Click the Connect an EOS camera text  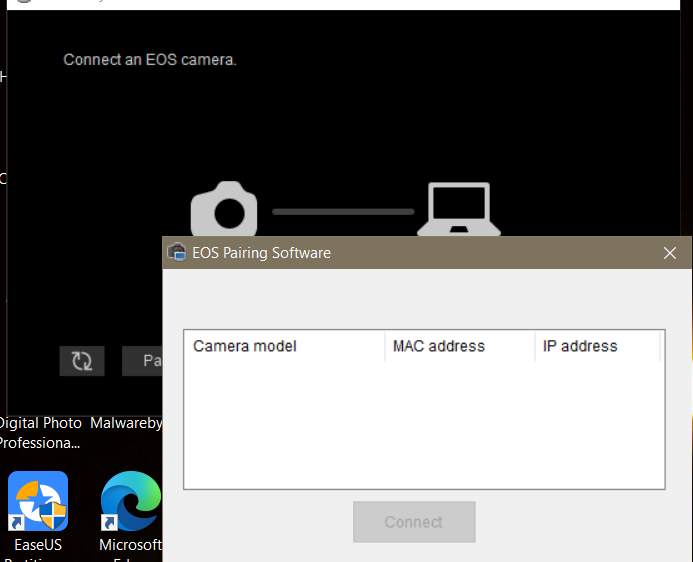click(150, 60)
